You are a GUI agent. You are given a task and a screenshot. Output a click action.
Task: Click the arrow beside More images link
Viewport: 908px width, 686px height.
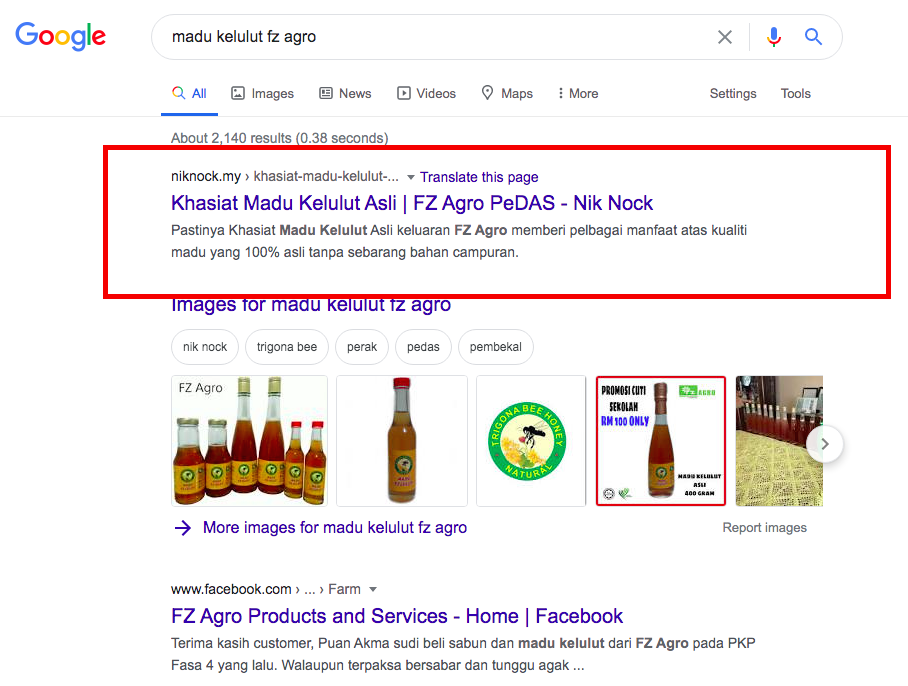[182, 528]
